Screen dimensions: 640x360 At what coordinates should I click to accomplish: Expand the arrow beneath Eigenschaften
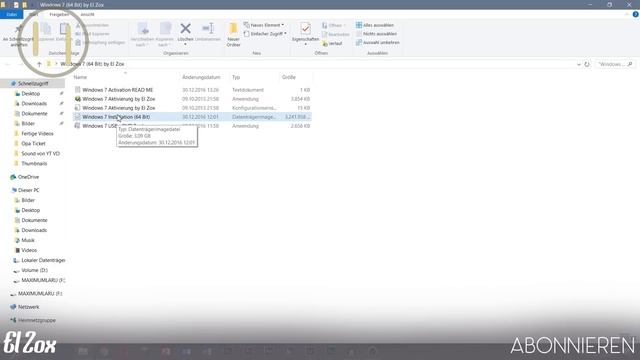click(x=305, y=44)
